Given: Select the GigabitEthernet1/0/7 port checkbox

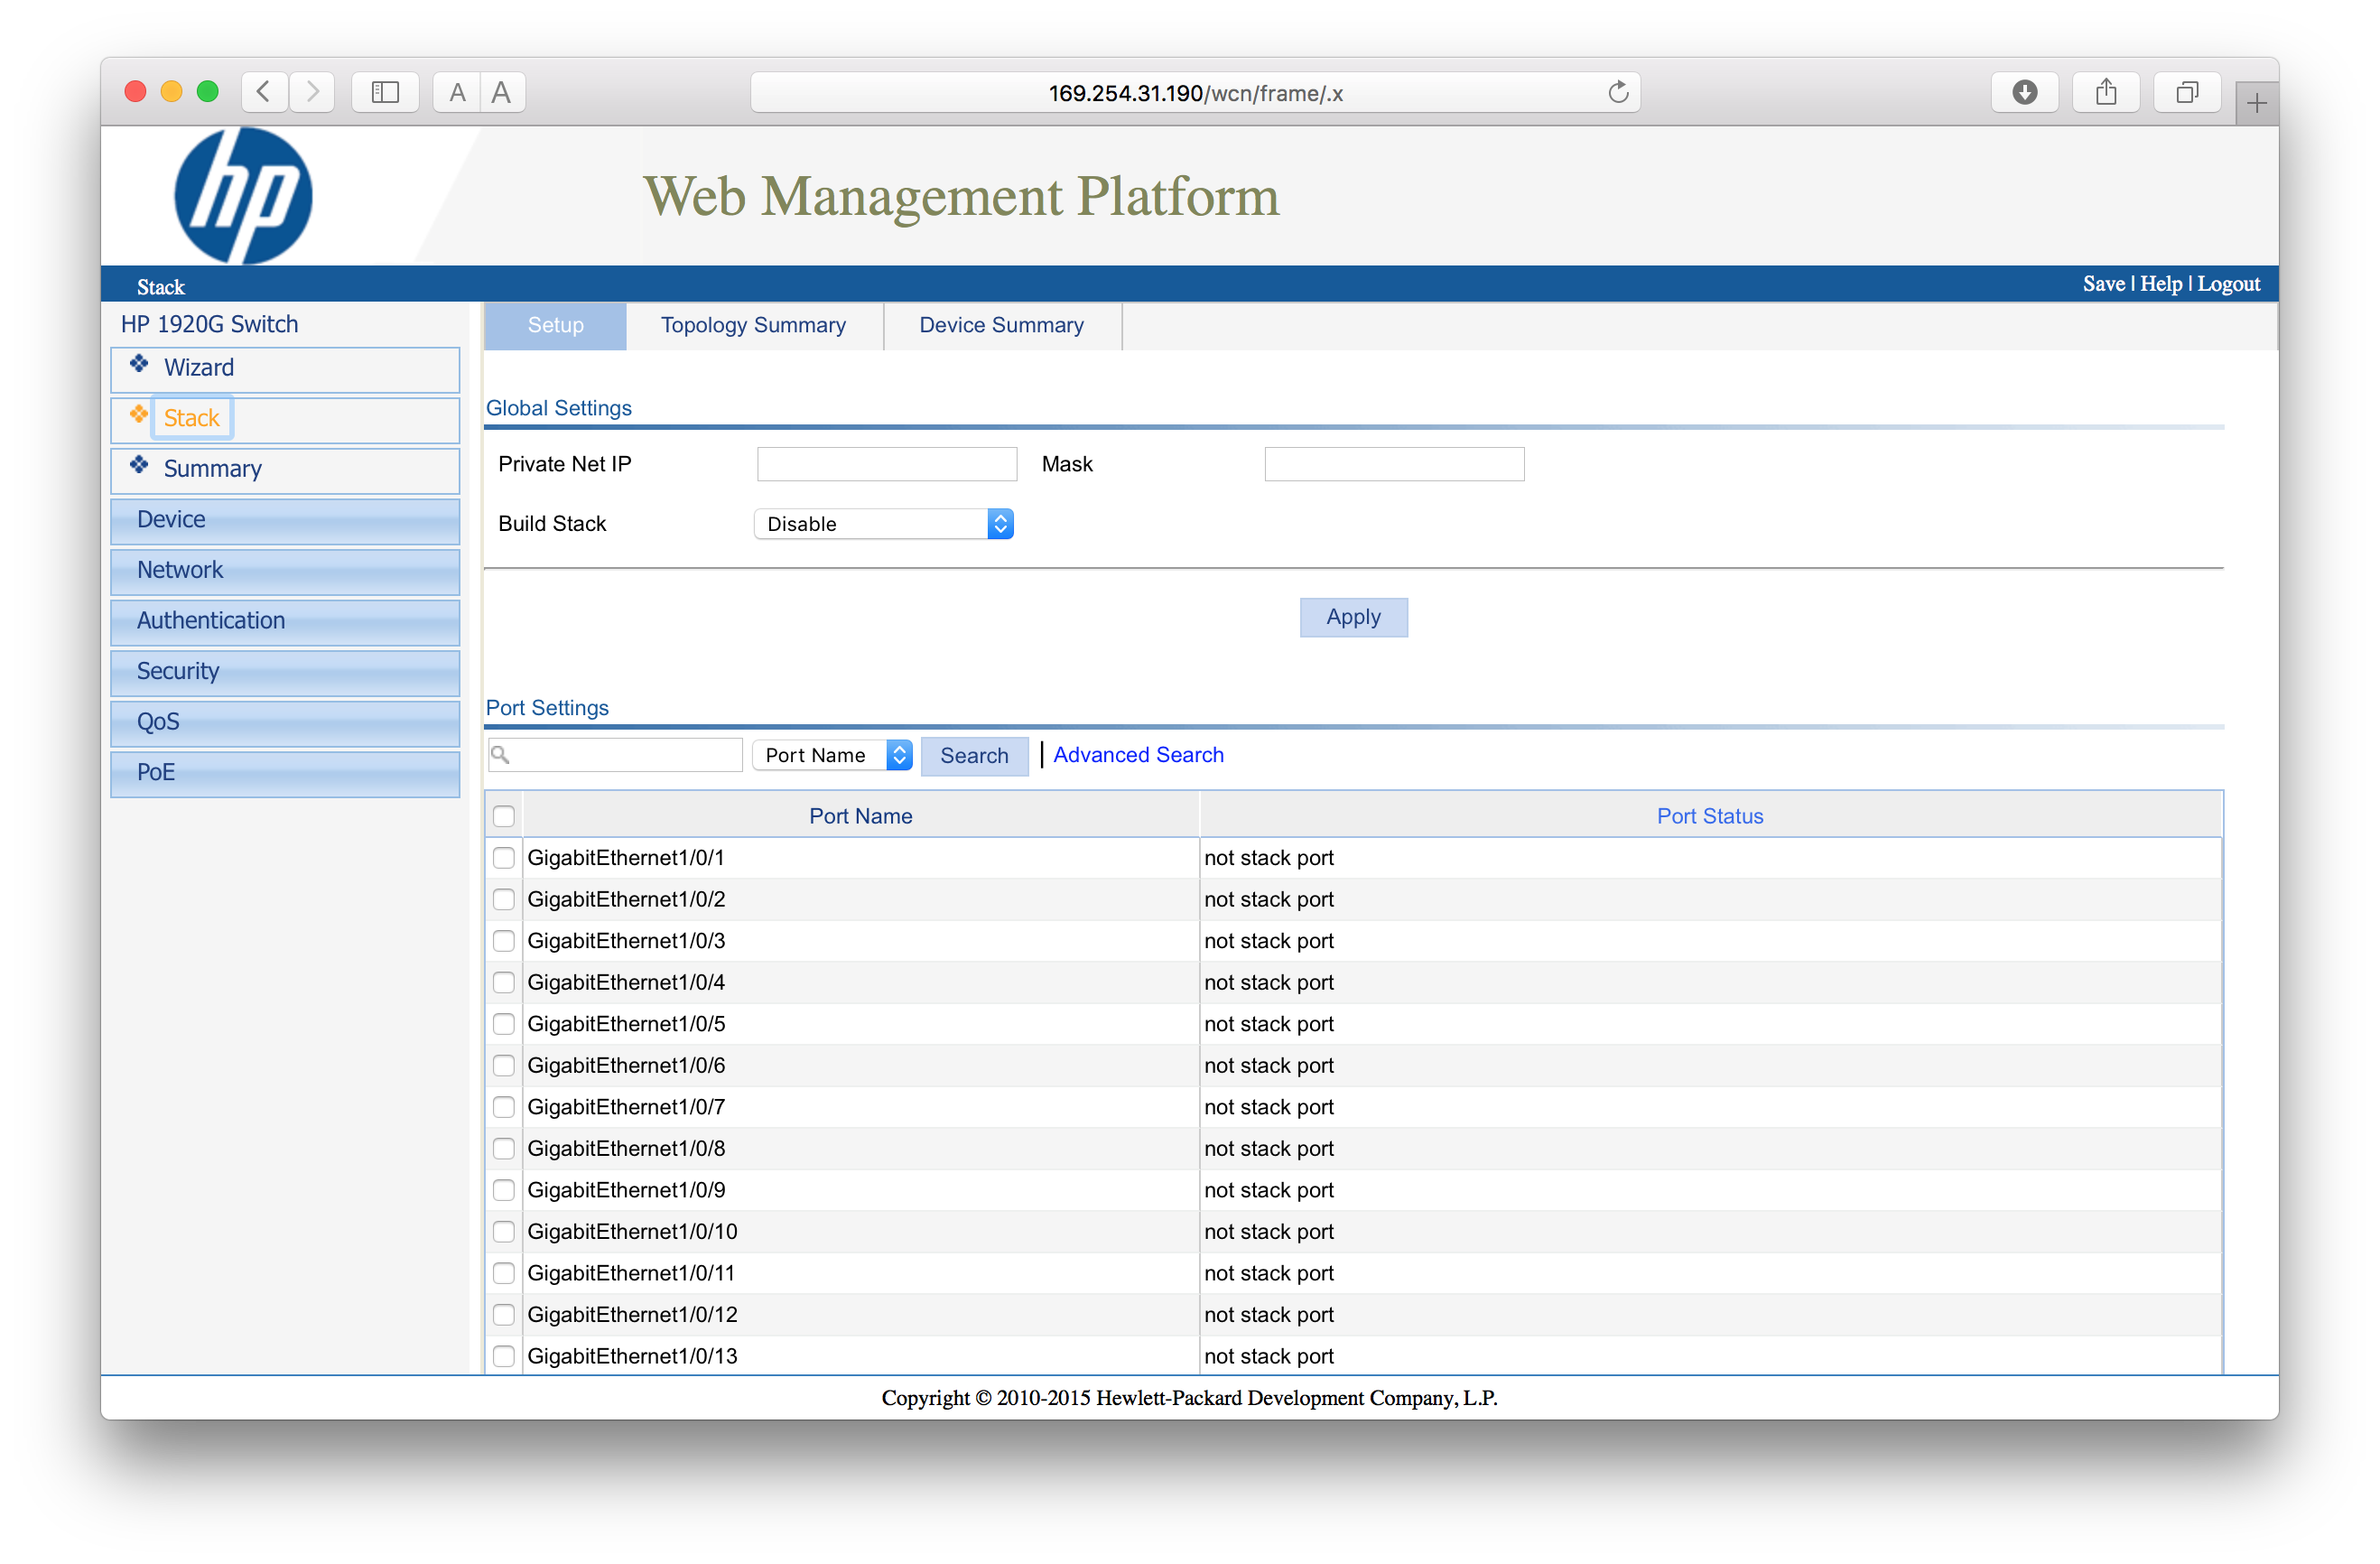Looking at the screenshot, I should coord(504,1107).
